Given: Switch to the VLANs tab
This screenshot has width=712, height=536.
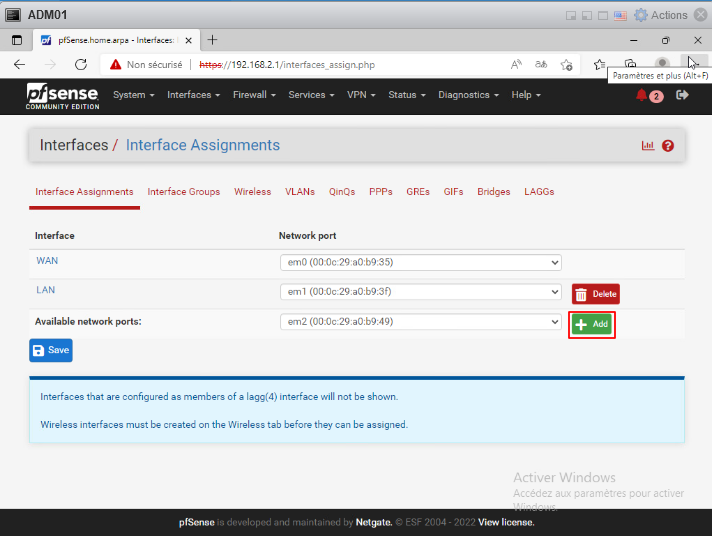Looking at the screenshot, I should [x=299, y=192].
